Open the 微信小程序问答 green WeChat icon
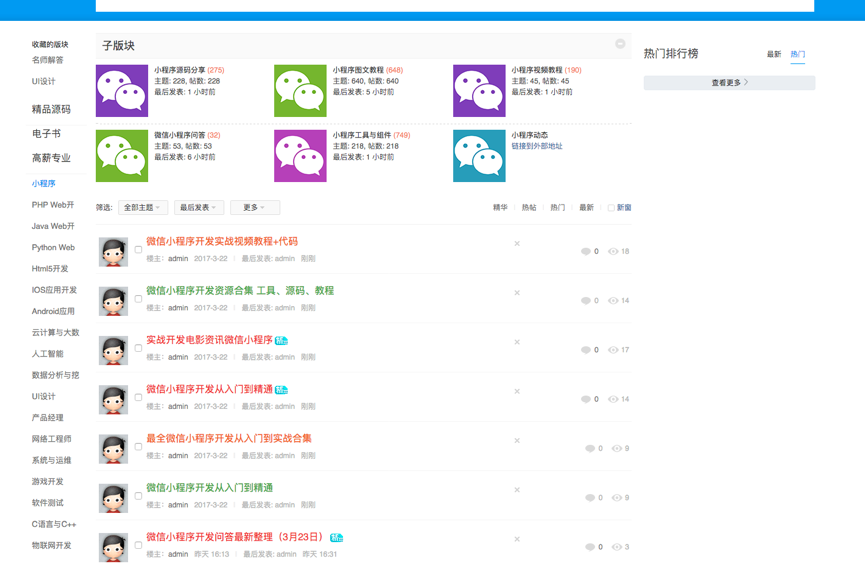865x563 pixels. (122, 156)
